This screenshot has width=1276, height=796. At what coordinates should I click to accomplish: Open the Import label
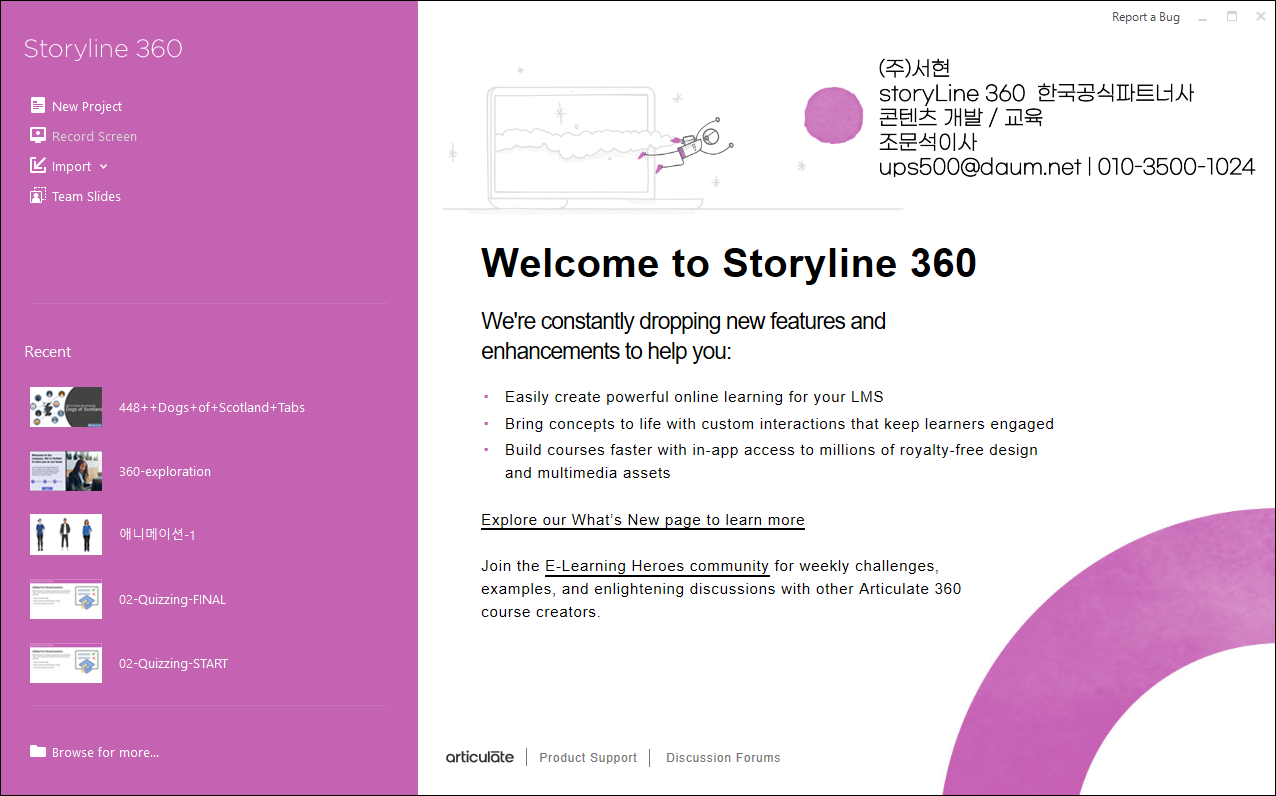click(x=71, y=167)
